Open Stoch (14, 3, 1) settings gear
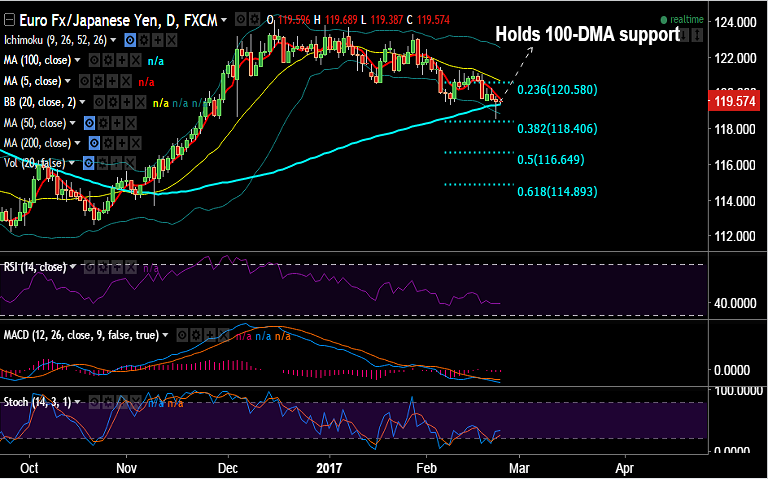Image resolution: width=768 pixels, height=479 pixels. [x=108, y=402]
